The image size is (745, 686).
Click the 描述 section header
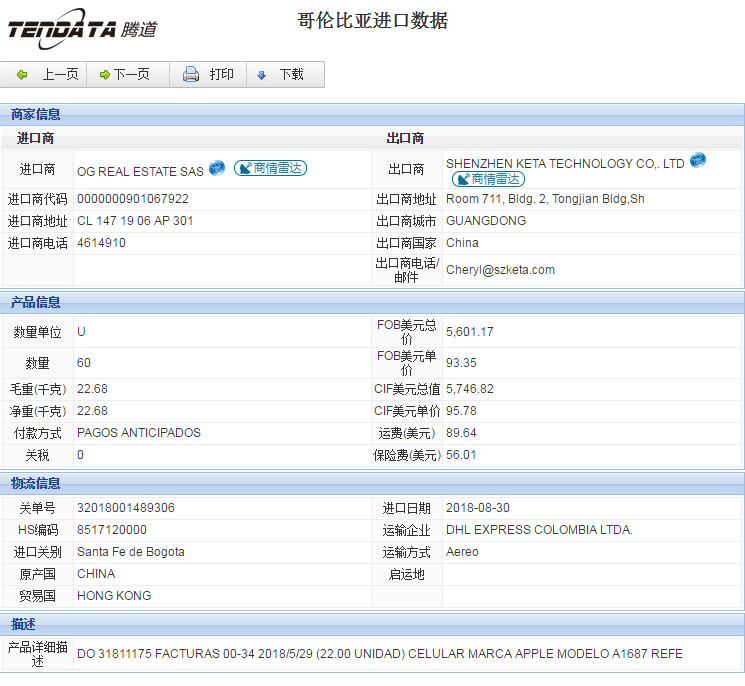tap(24, 624)
